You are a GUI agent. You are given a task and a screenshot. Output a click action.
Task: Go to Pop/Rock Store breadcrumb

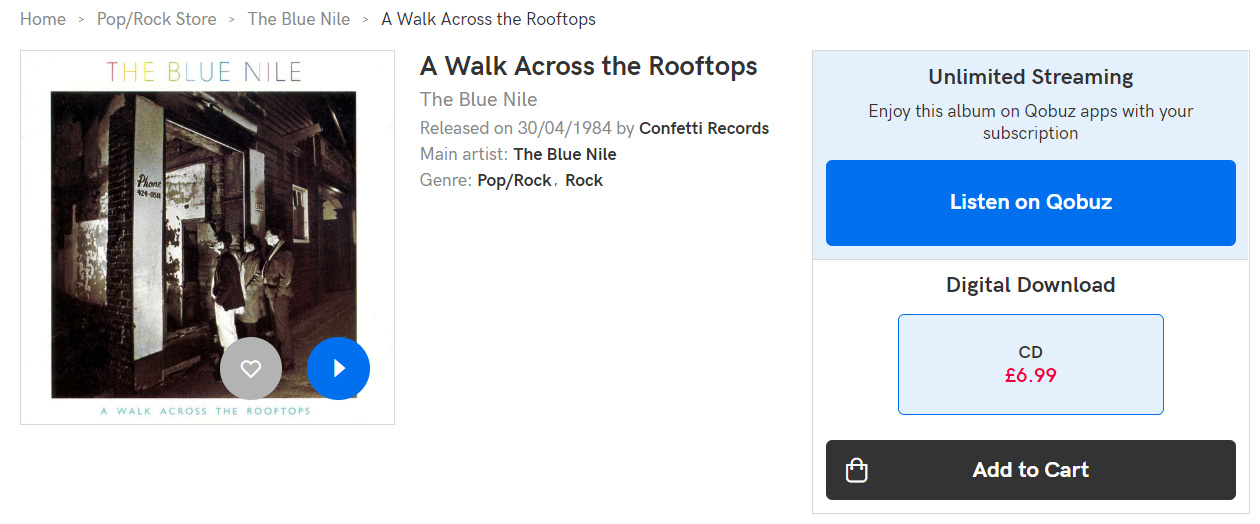click(x=156, y=19)
